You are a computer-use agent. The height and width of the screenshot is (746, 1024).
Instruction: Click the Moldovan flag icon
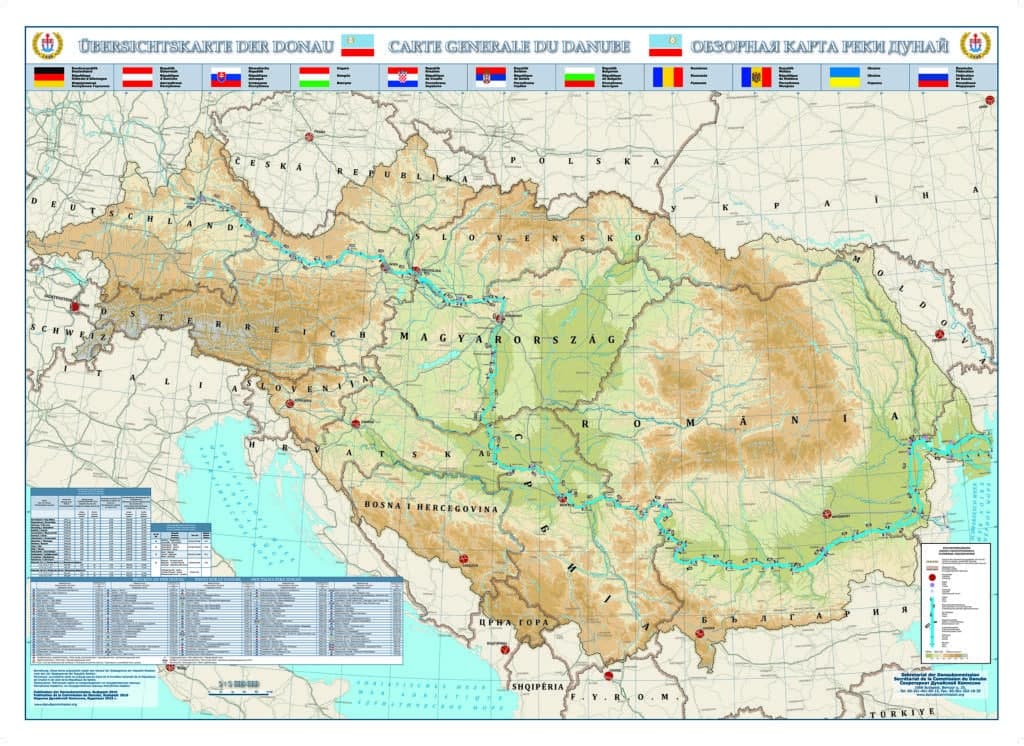(756, 77)
